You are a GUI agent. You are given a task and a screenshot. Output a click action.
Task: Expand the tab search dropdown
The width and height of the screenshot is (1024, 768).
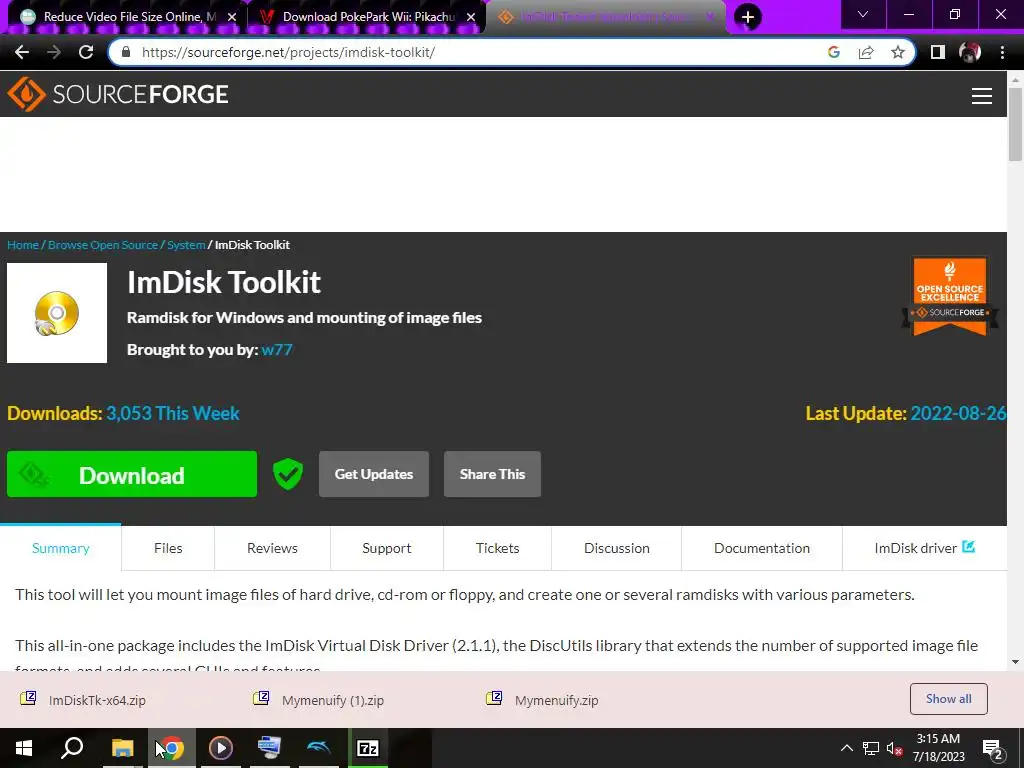click(863, 14)
